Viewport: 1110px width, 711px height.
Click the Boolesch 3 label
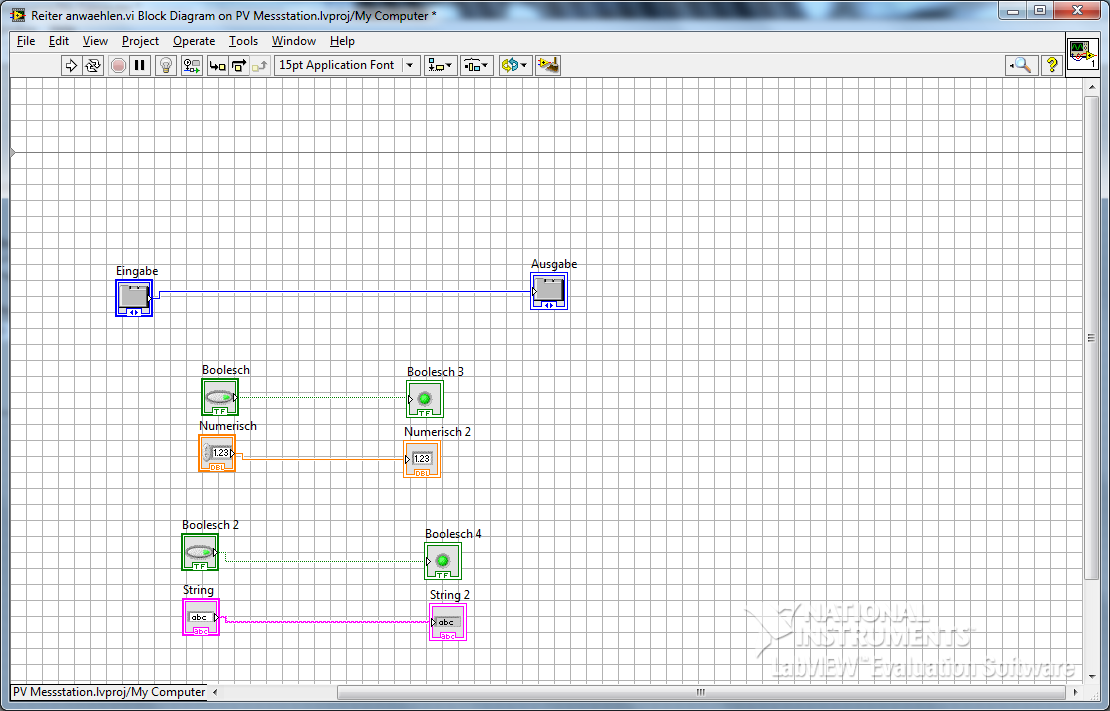point(435,372)
